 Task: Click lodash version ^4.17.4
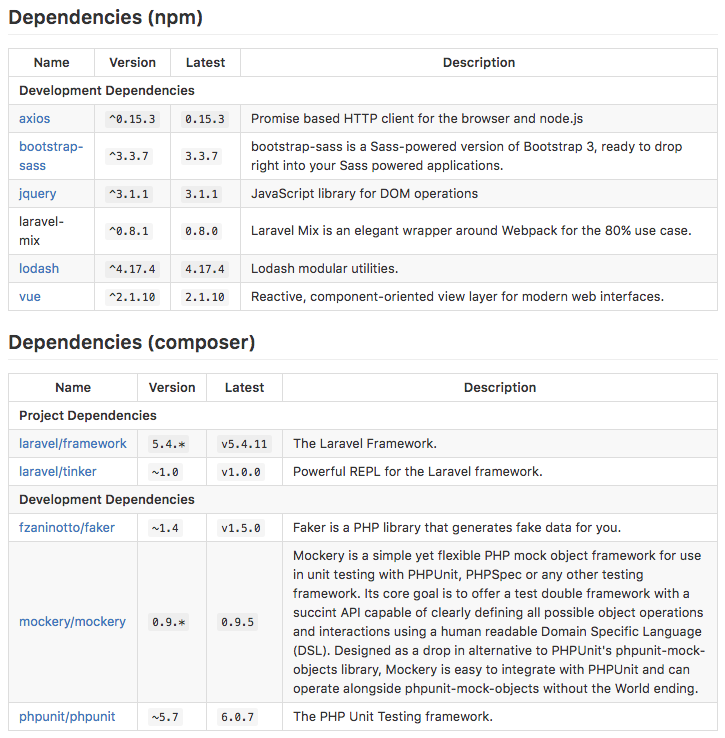pyautogui.click(x=132, y=269)
